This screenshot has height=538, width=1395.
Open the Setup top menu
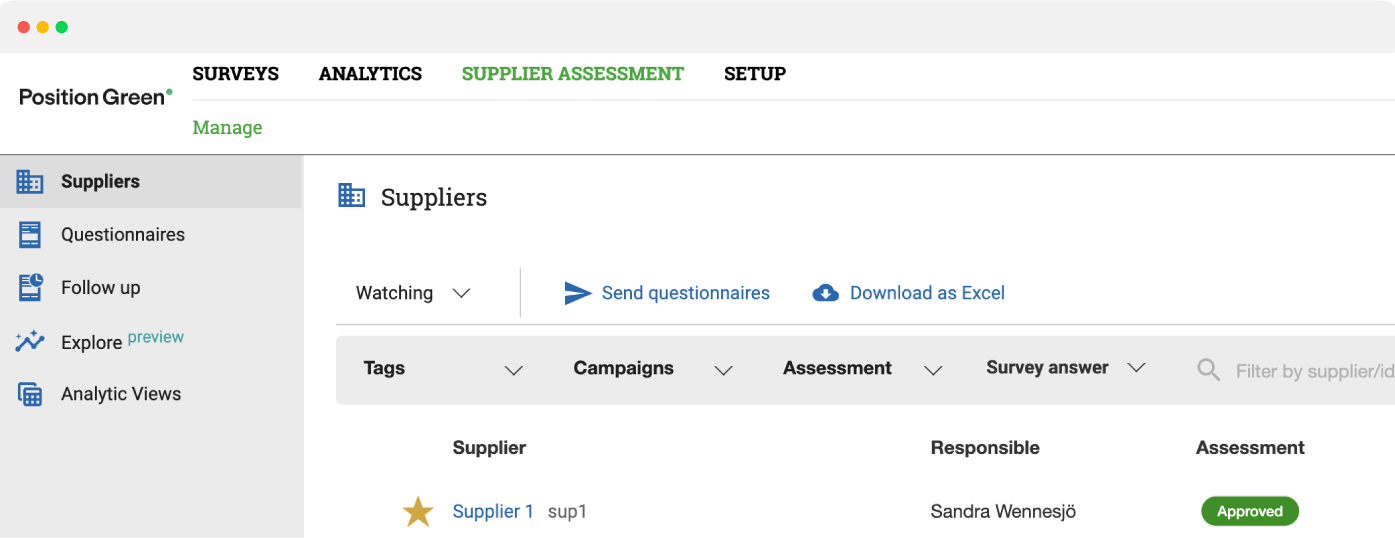tap(755, 74)
